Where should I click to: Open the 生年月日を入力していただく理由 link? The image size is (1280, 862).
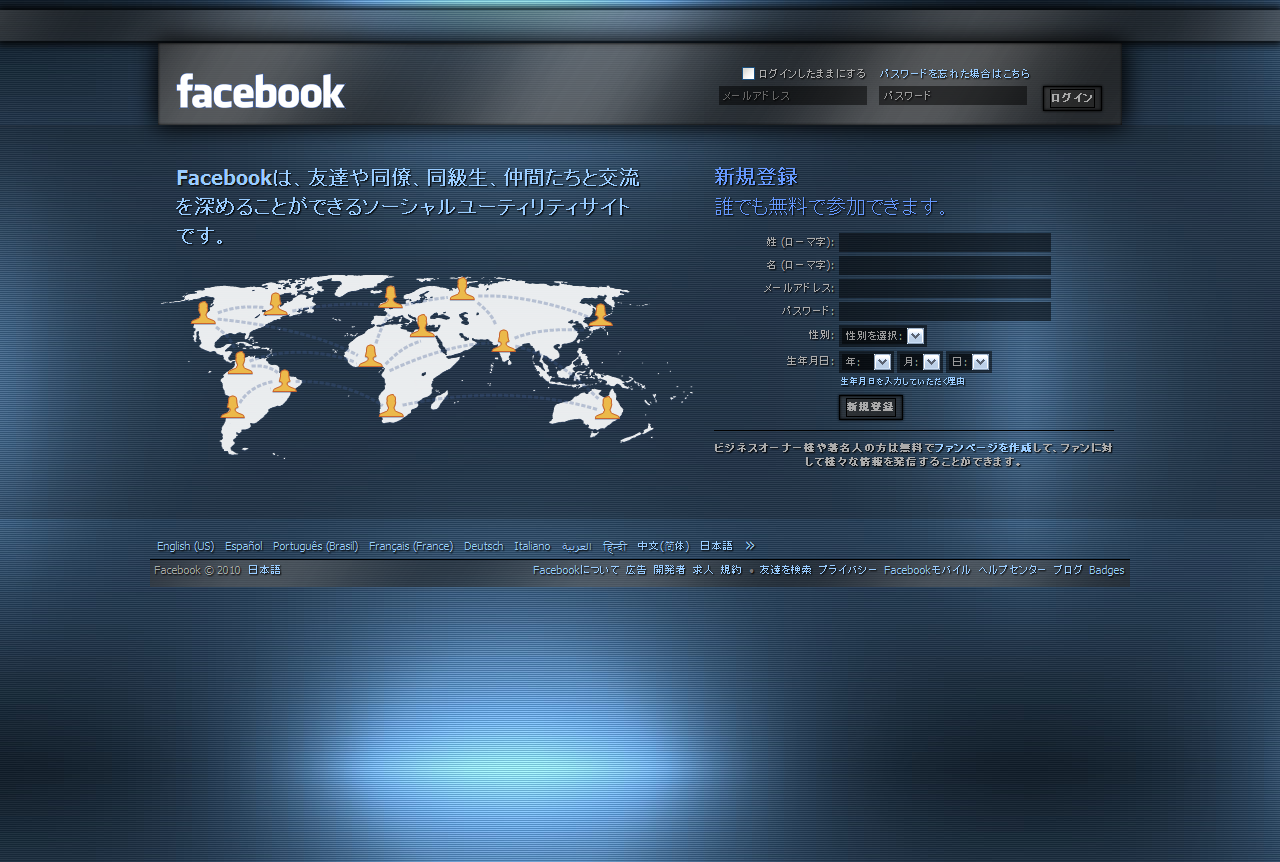[902, 381]
